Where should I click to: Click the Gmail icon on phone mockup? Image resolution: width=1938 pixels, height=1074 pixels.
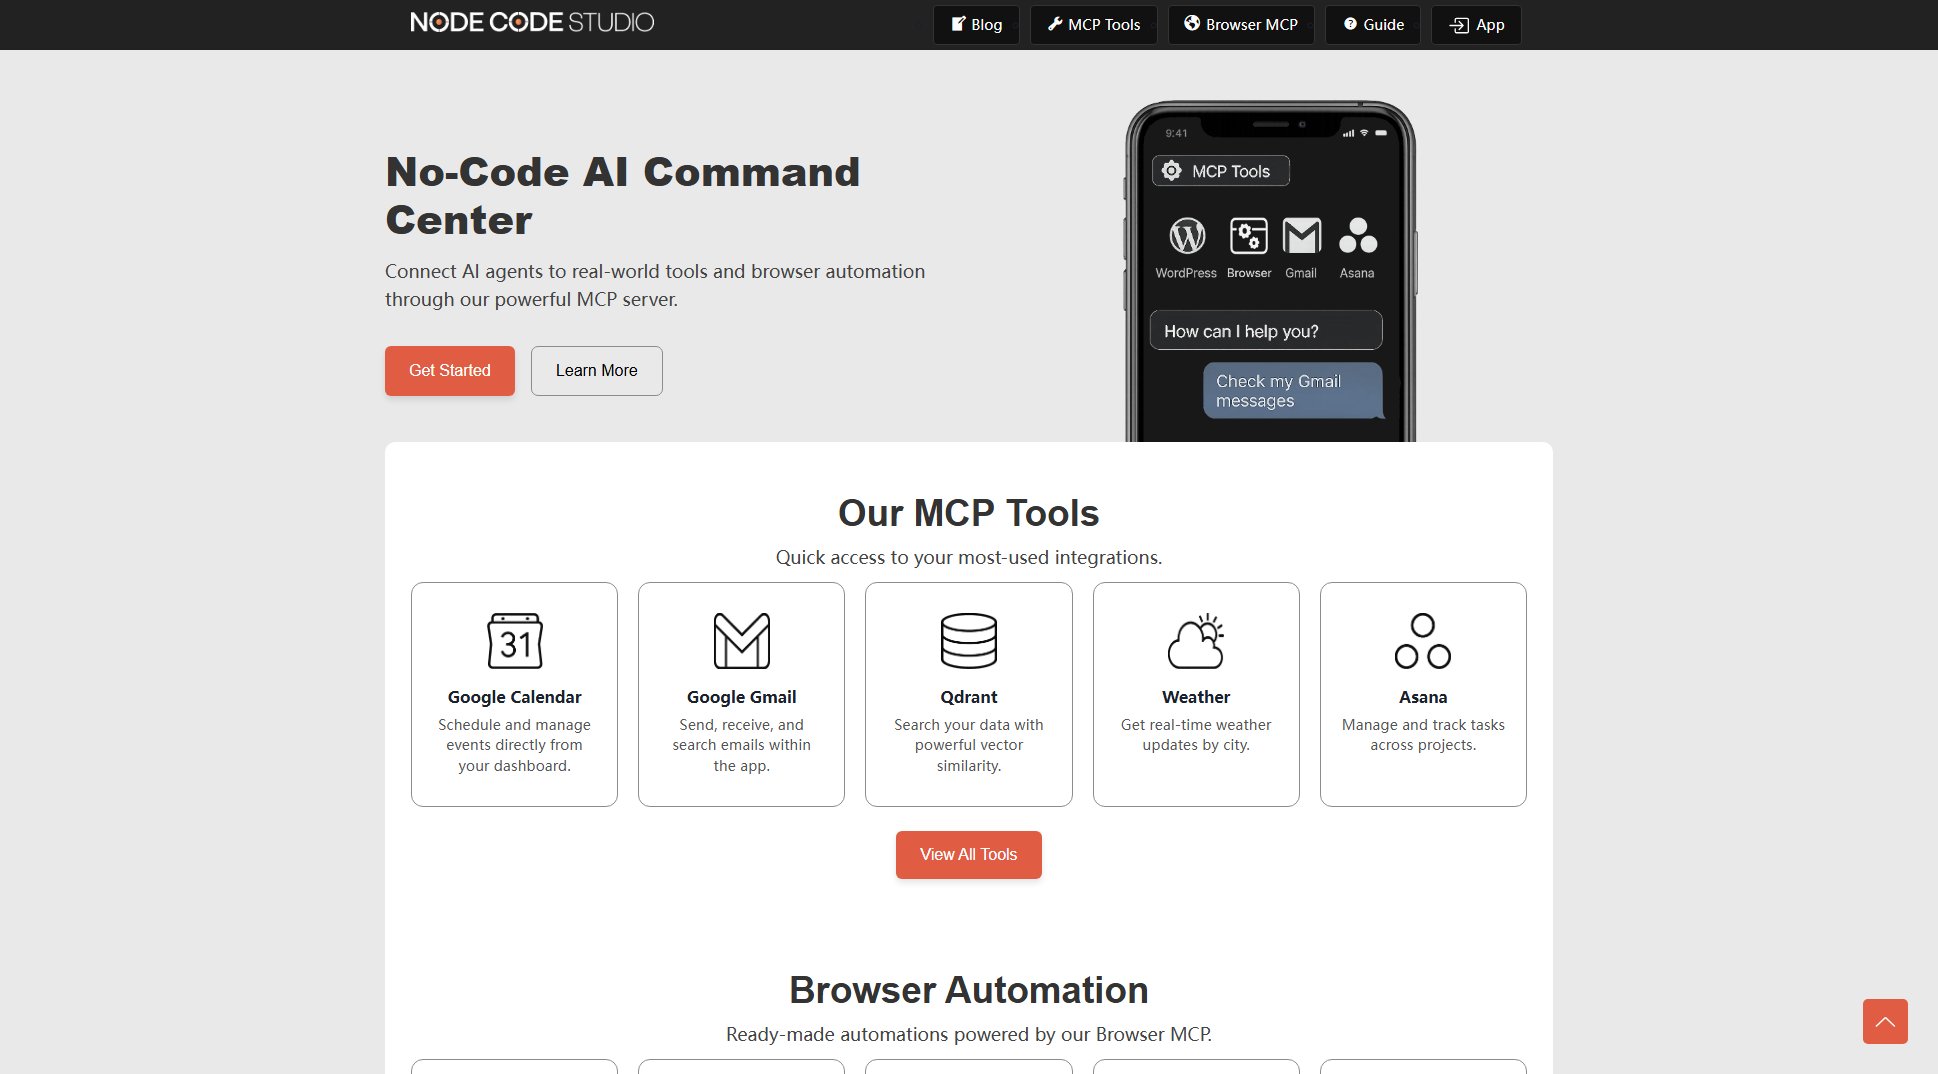click(1301, 236)
